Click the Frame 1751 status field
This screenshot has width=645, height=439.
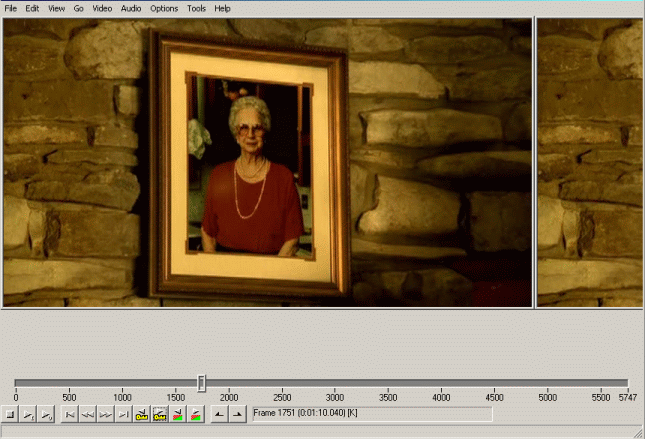[372, 413]
